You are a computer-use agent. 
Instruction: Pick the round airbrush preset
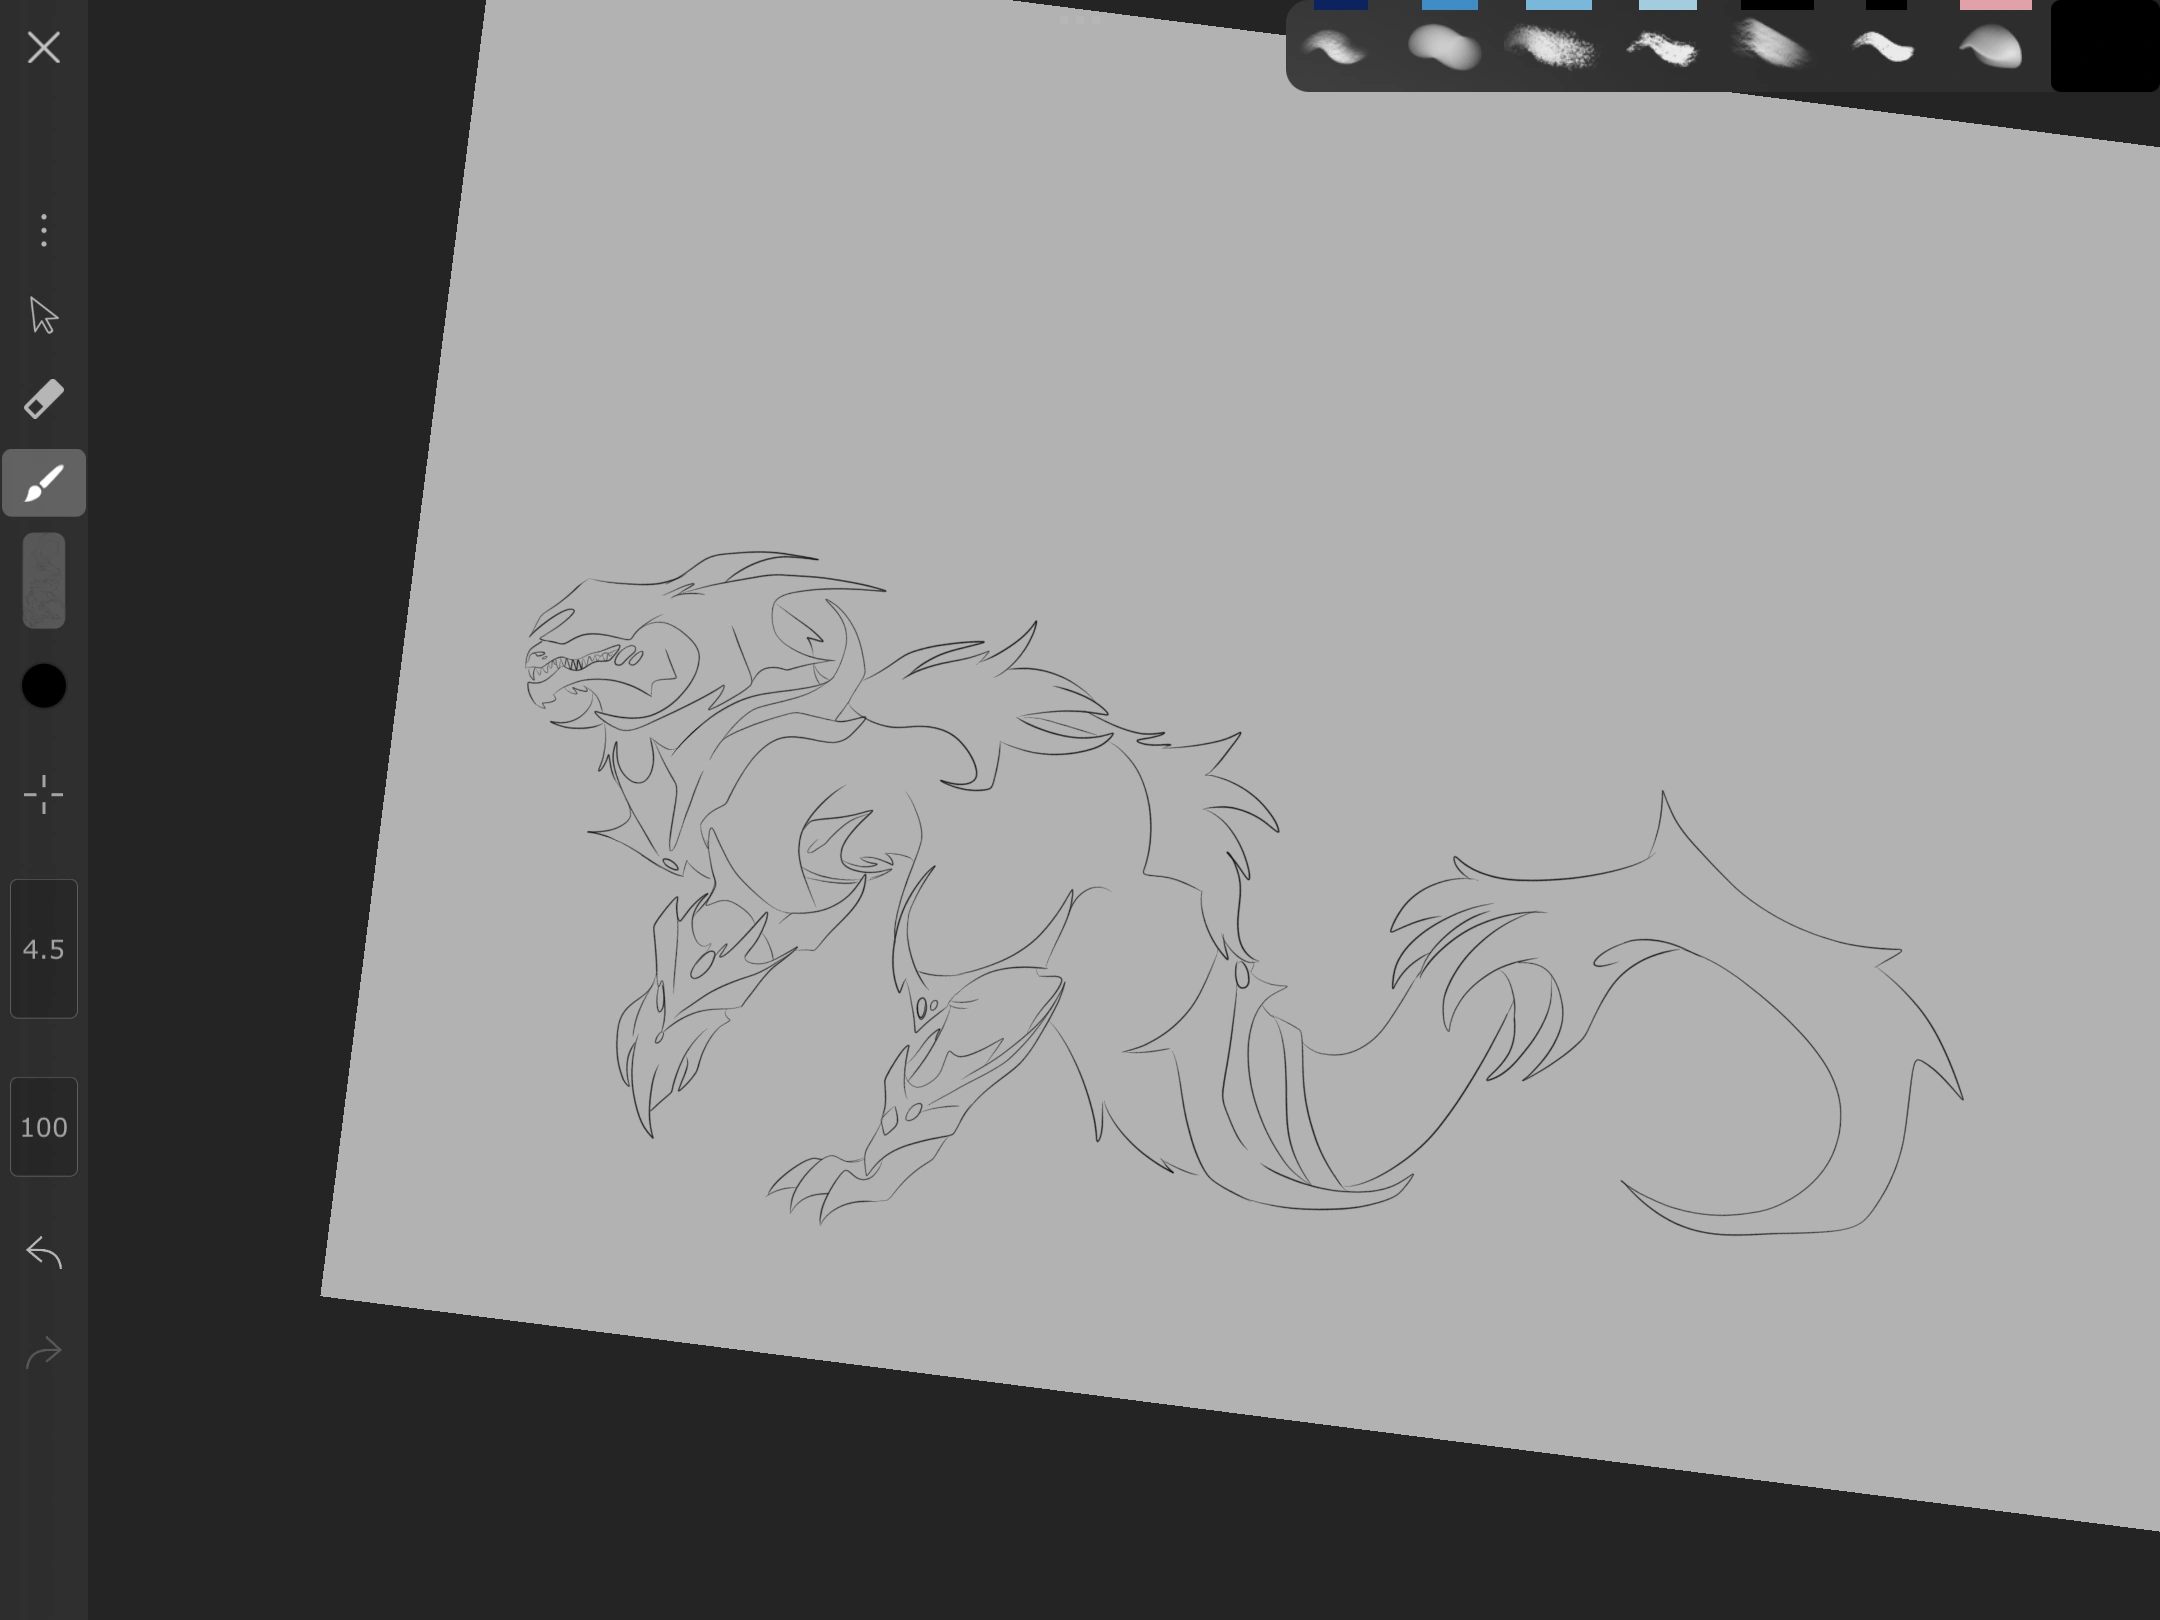coord(1444,48)
